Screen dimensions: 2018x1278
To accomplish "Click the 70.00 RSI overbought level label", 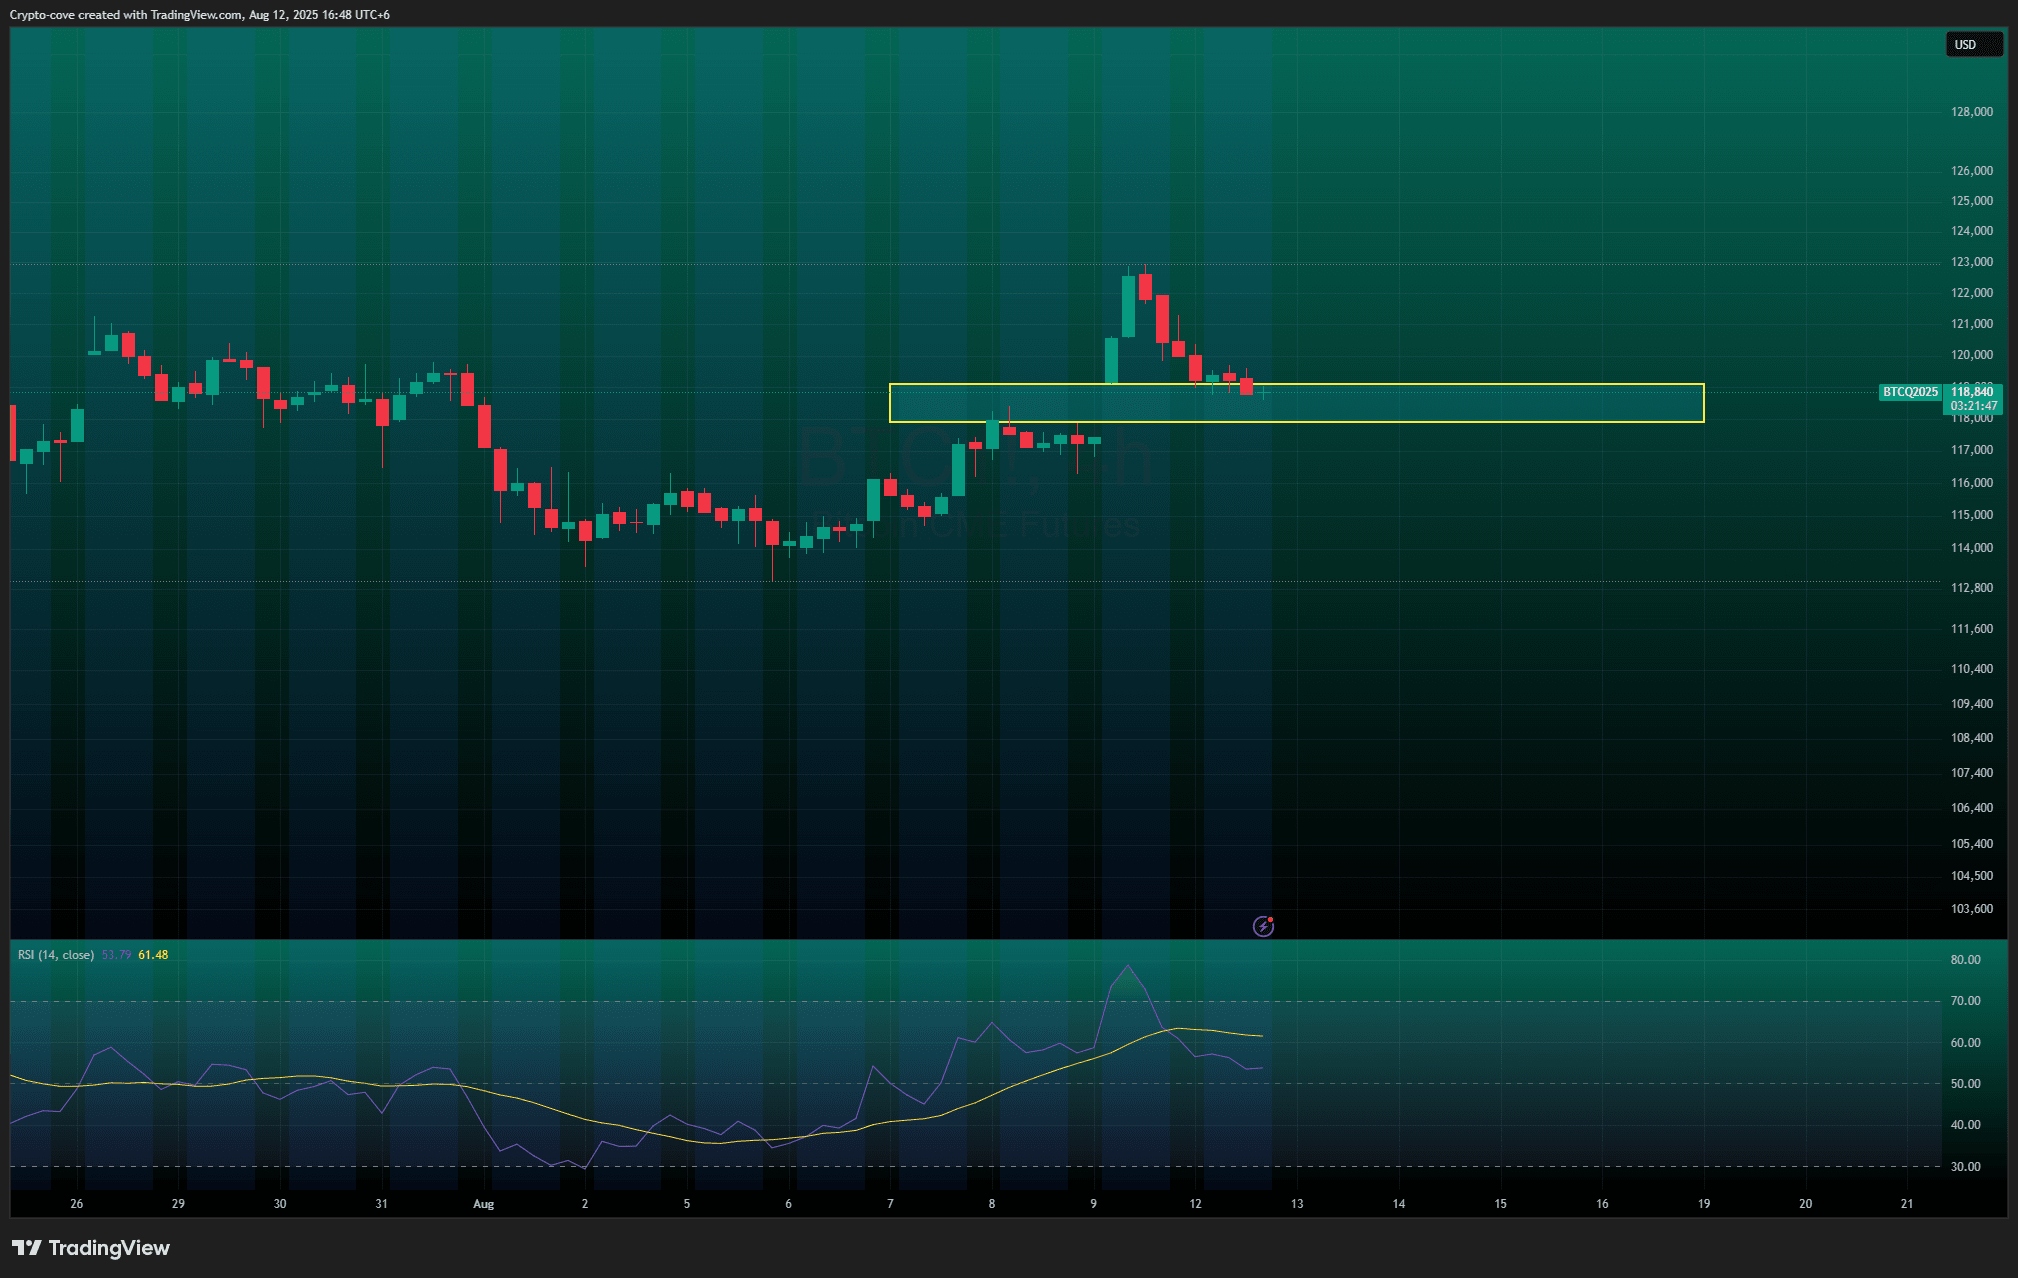I will 1965,1001.
